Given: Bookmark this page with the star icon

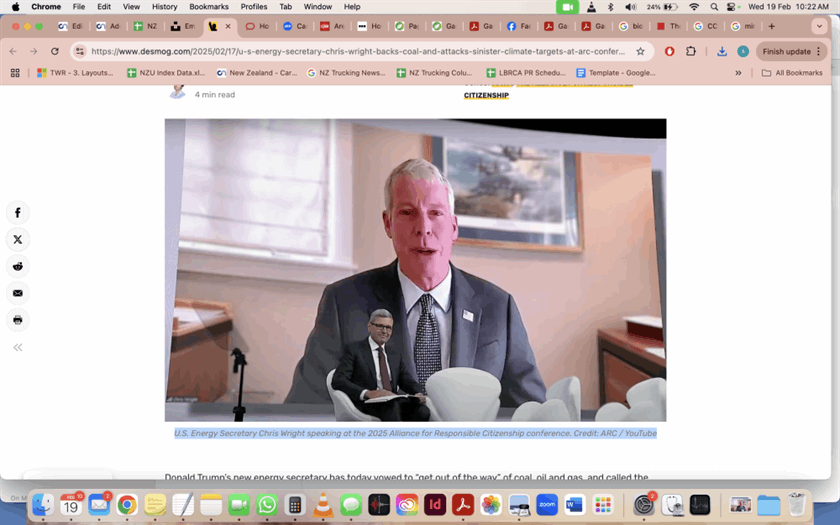Looking at the screenshot, I should pos(641,51).
